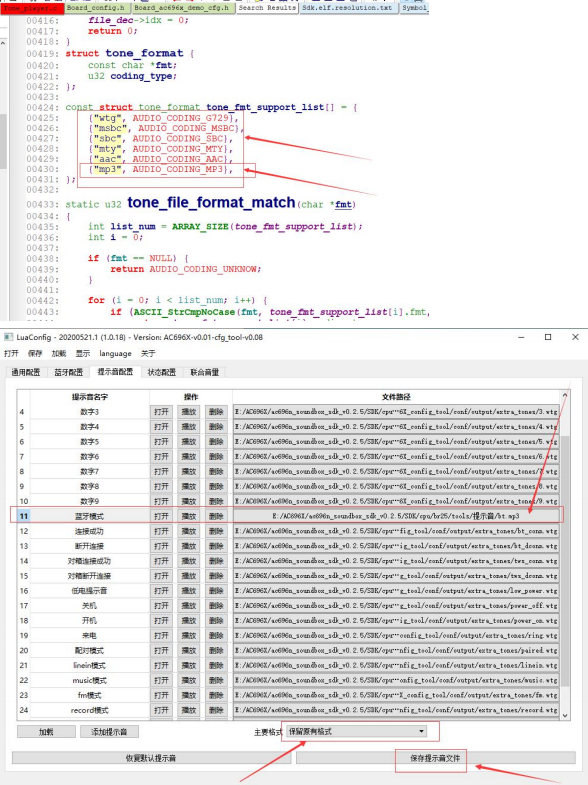
Task: Click 播放 for the 连接成功 row
Action: click(189, 531)
